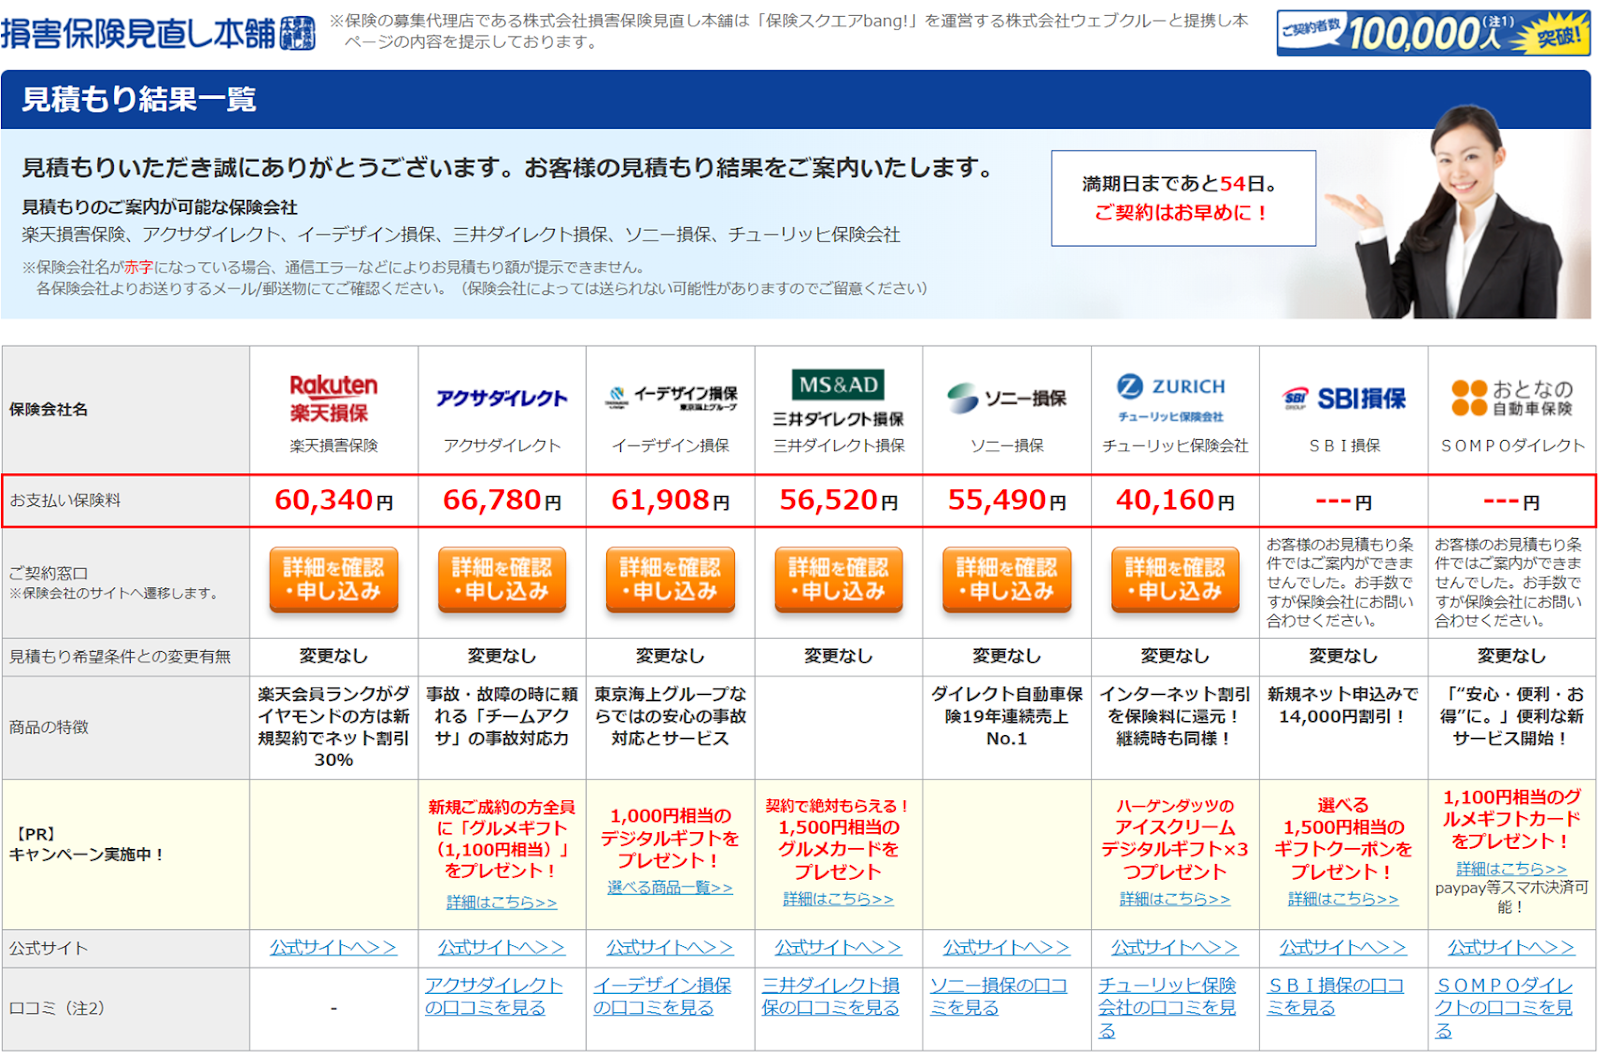Open SBI損保の口コミを見る link

click(x=1335, y=996)
